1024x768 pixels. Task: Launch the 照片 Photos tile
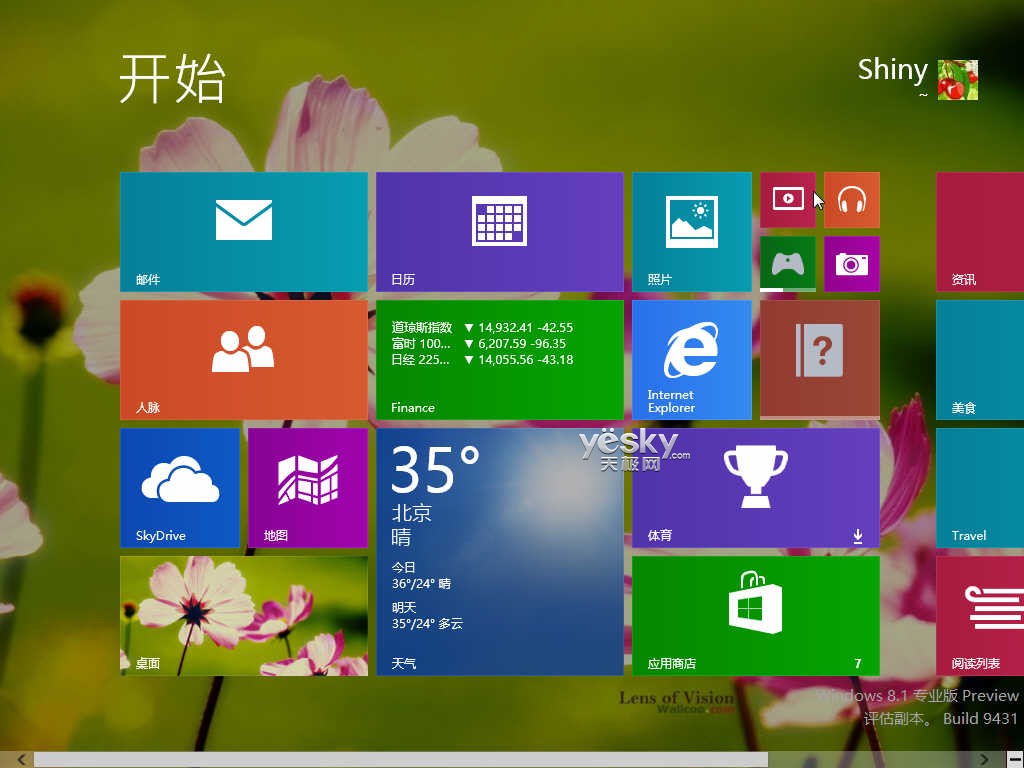point(692,232)
